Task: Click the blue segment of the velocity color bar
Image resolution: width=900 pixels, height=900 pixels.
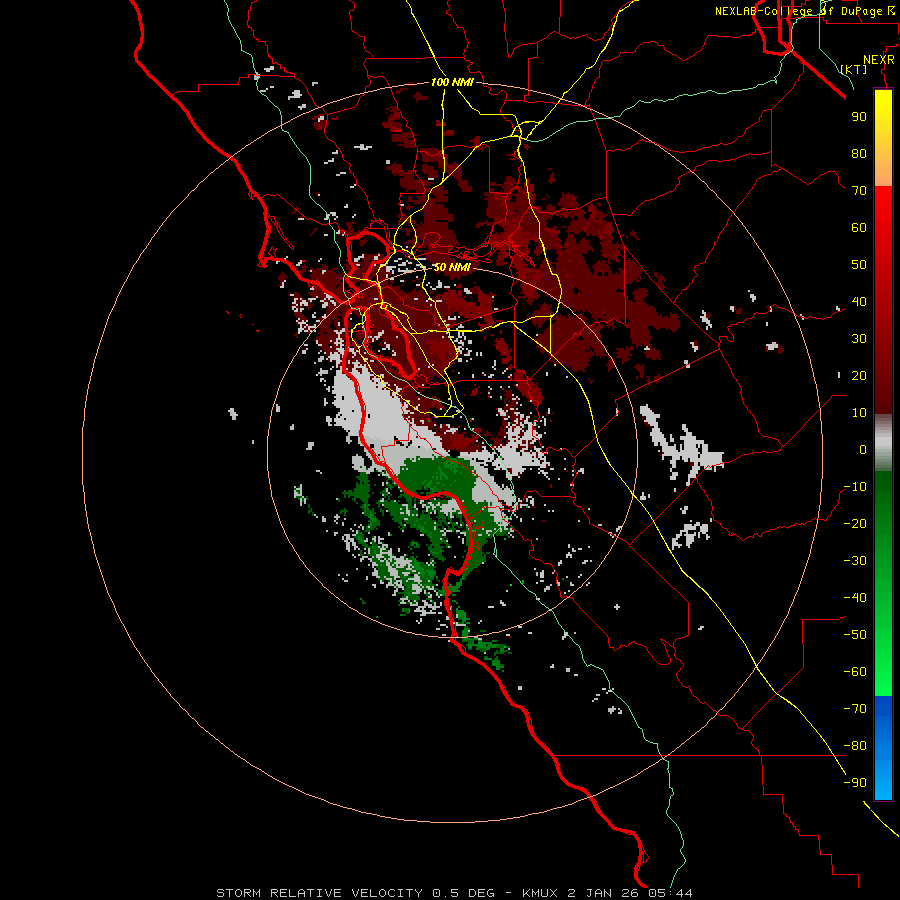Action: point(883,747)
